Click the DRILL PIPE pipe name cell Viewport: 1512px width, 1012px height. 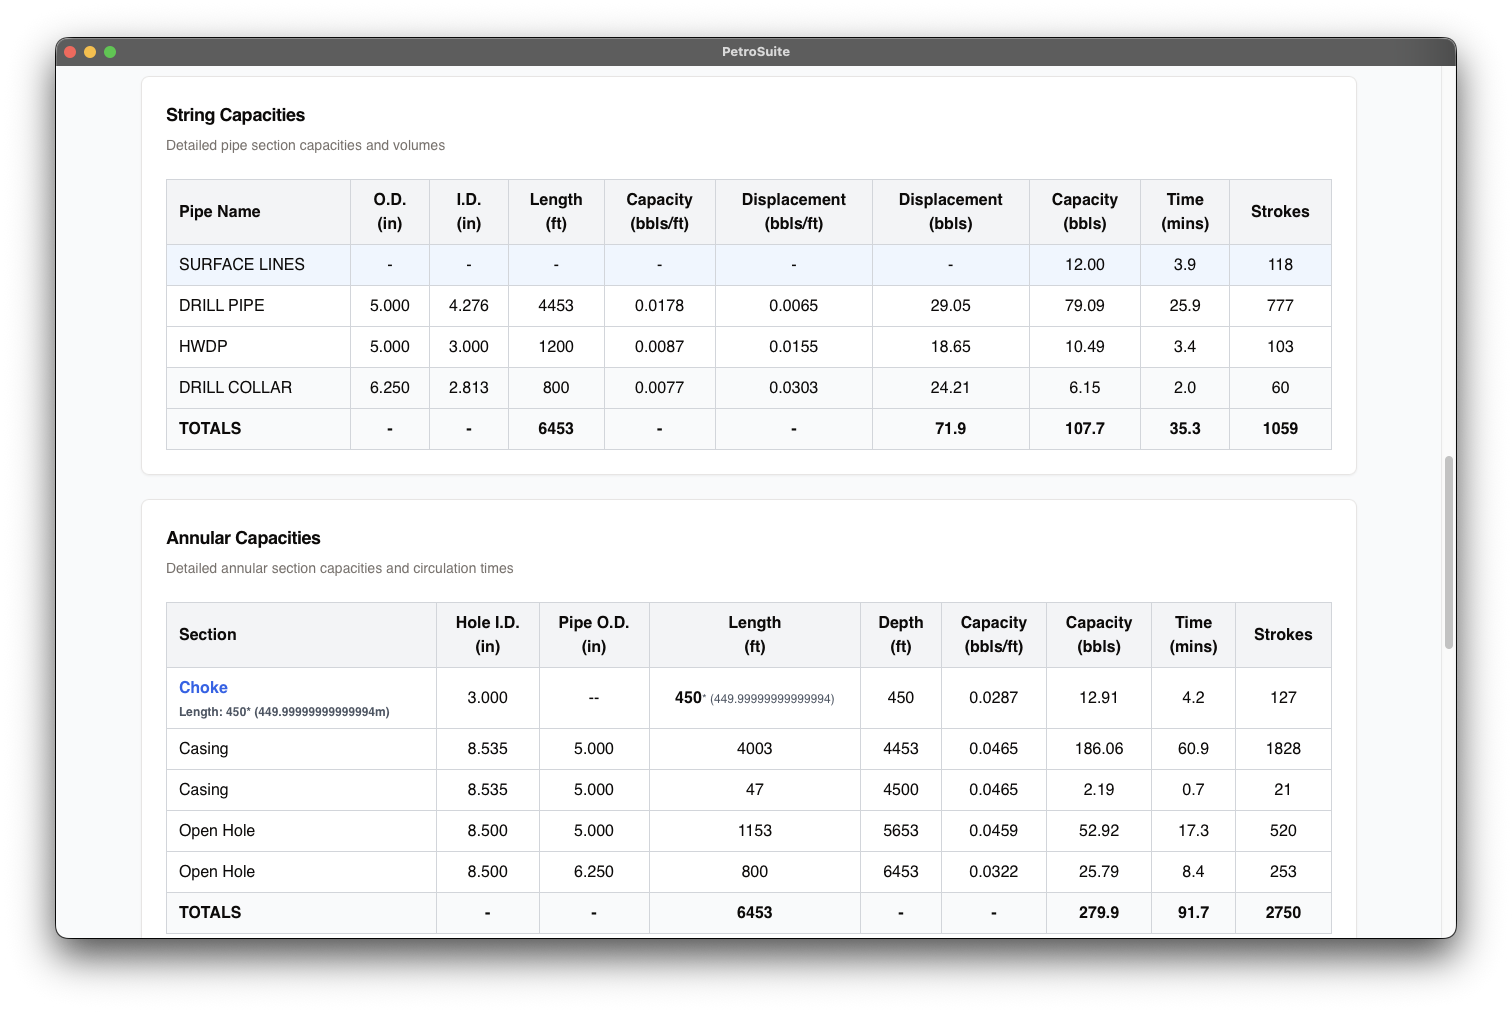[x=221, y=305]
